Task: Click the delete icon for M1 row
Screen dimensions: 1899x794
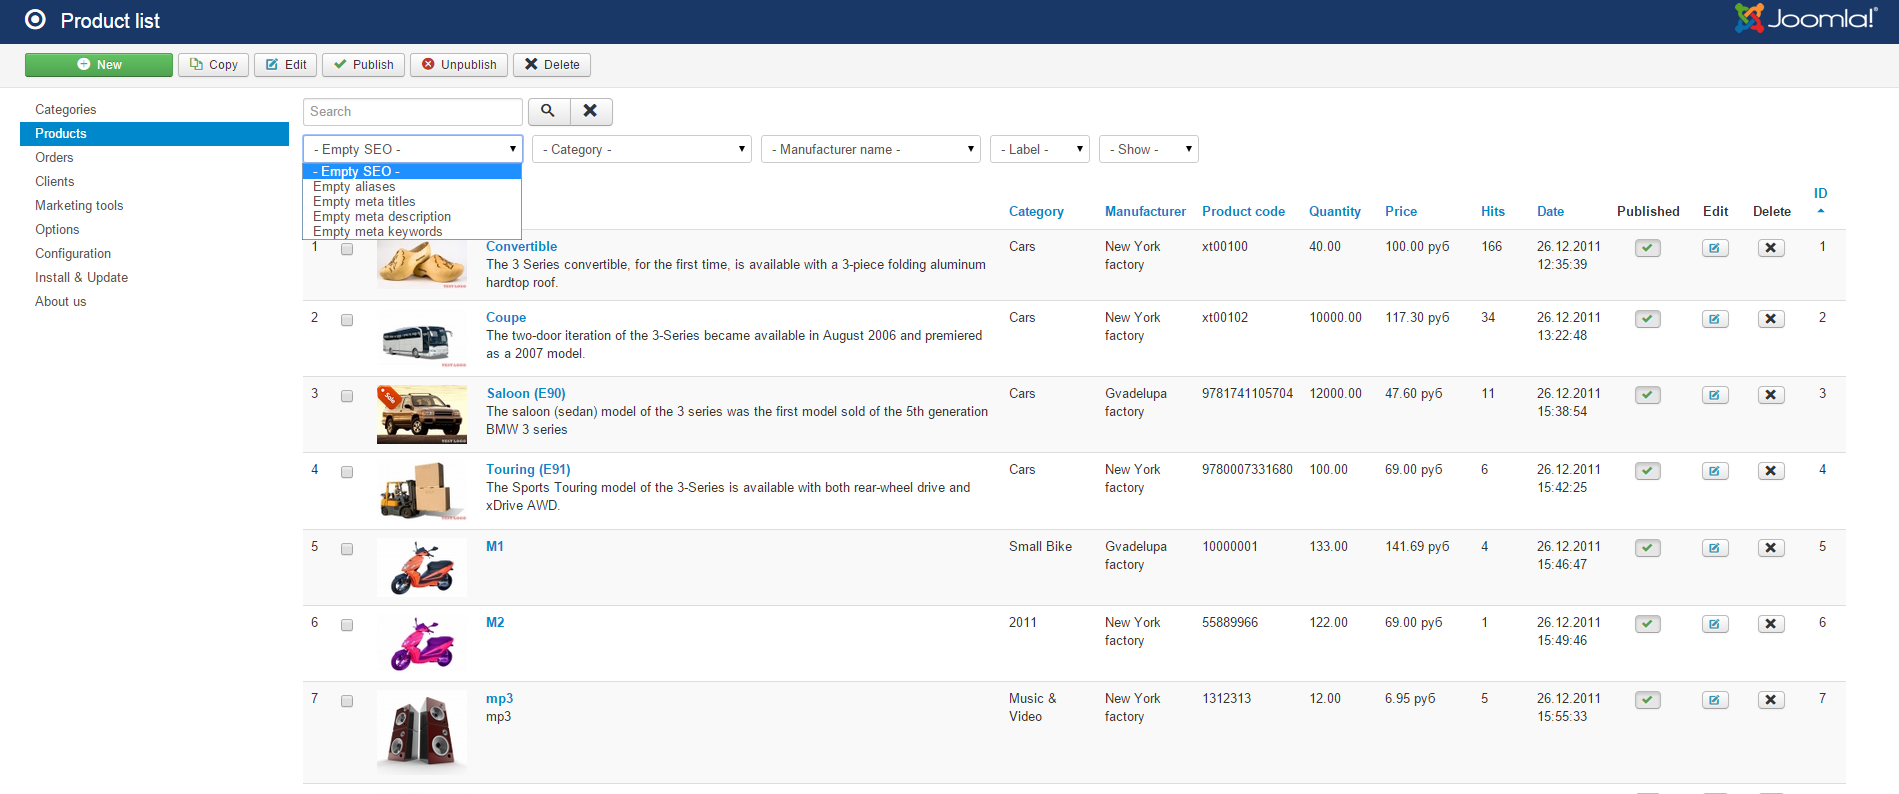Action: [1770, 548]
